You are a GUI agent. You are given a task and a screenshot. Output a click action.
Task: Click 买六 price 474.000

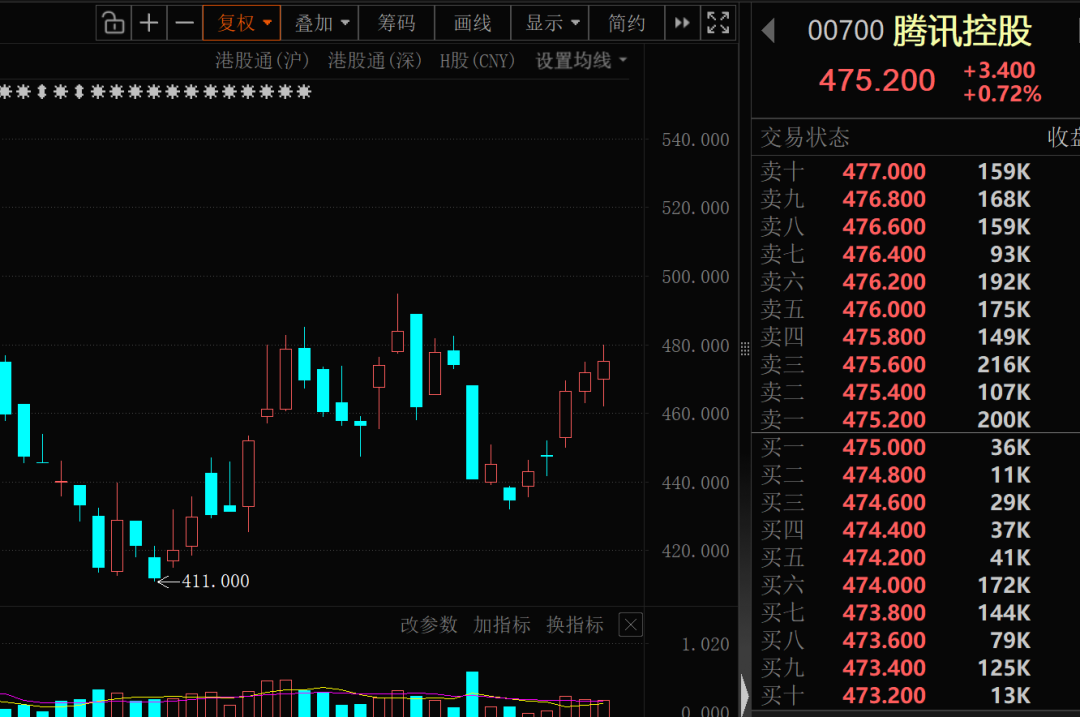click(x=884, y=585)
